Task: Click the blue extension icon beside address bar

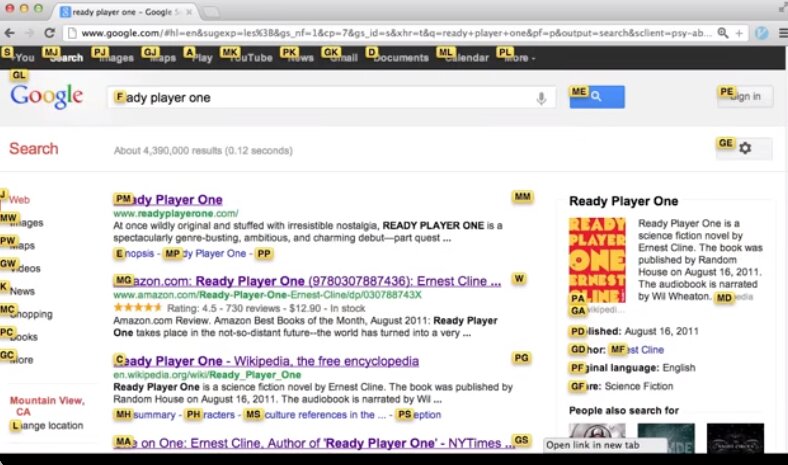Action: click(761, 33)
